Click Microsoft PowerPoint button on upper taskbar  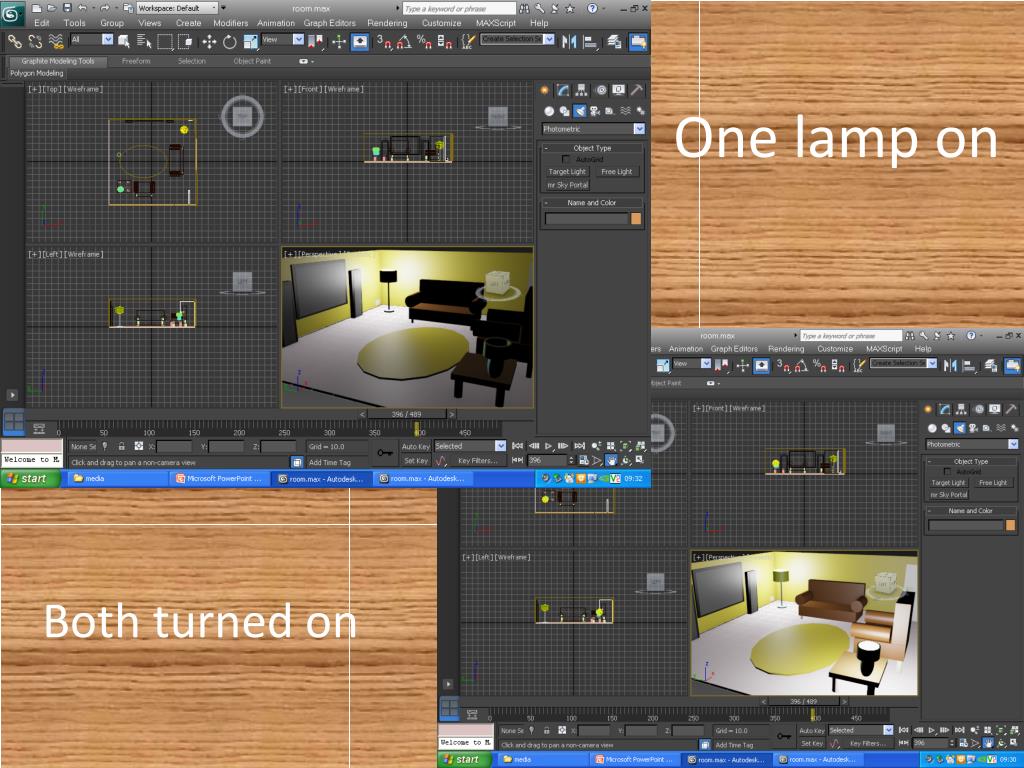coord(219,479)
